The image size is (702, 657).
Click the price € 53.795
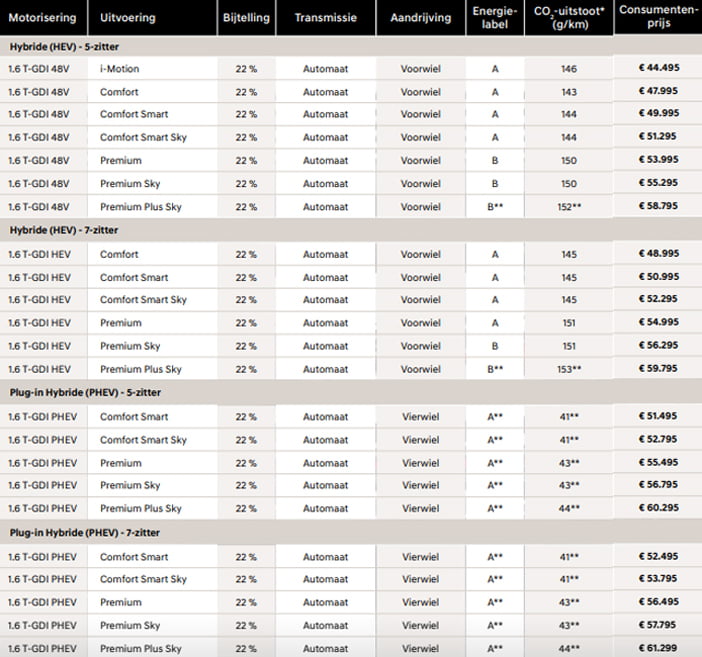click(658, 579)
